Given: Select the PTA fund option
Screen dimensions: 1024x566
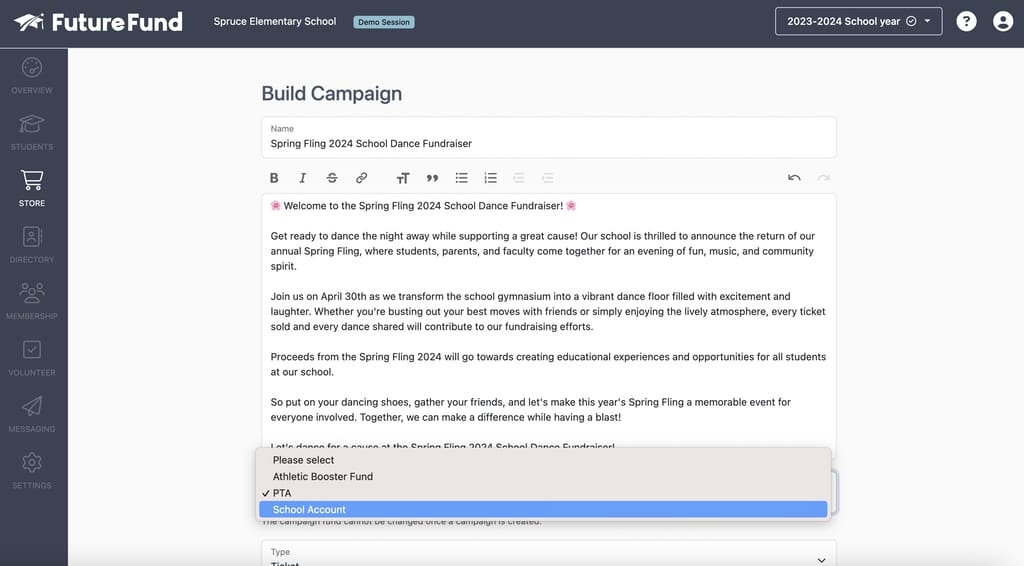Looking at the screenshot, I should 543,493.
